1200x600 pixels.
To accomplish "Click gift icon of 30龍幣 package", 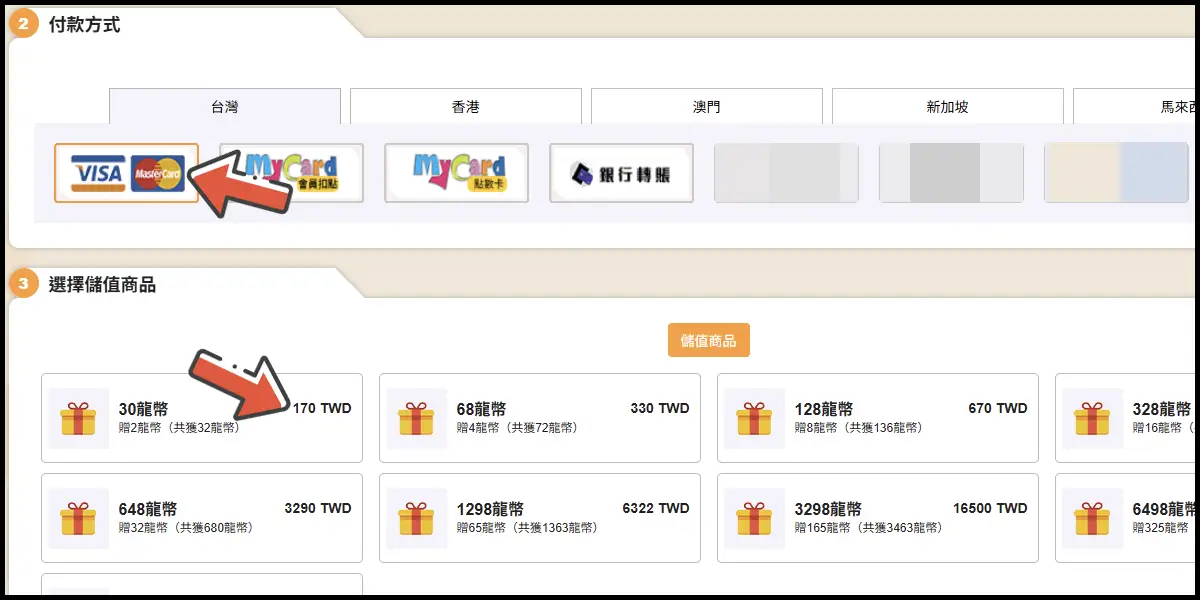I will click(78, 418).
